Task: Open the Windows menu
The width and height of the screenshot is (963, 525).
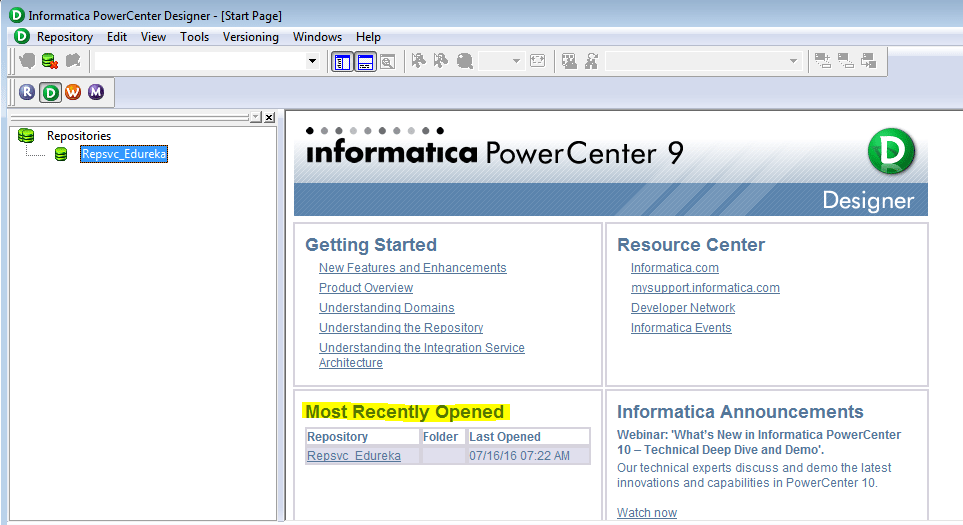Action: (x=317, y=37)
